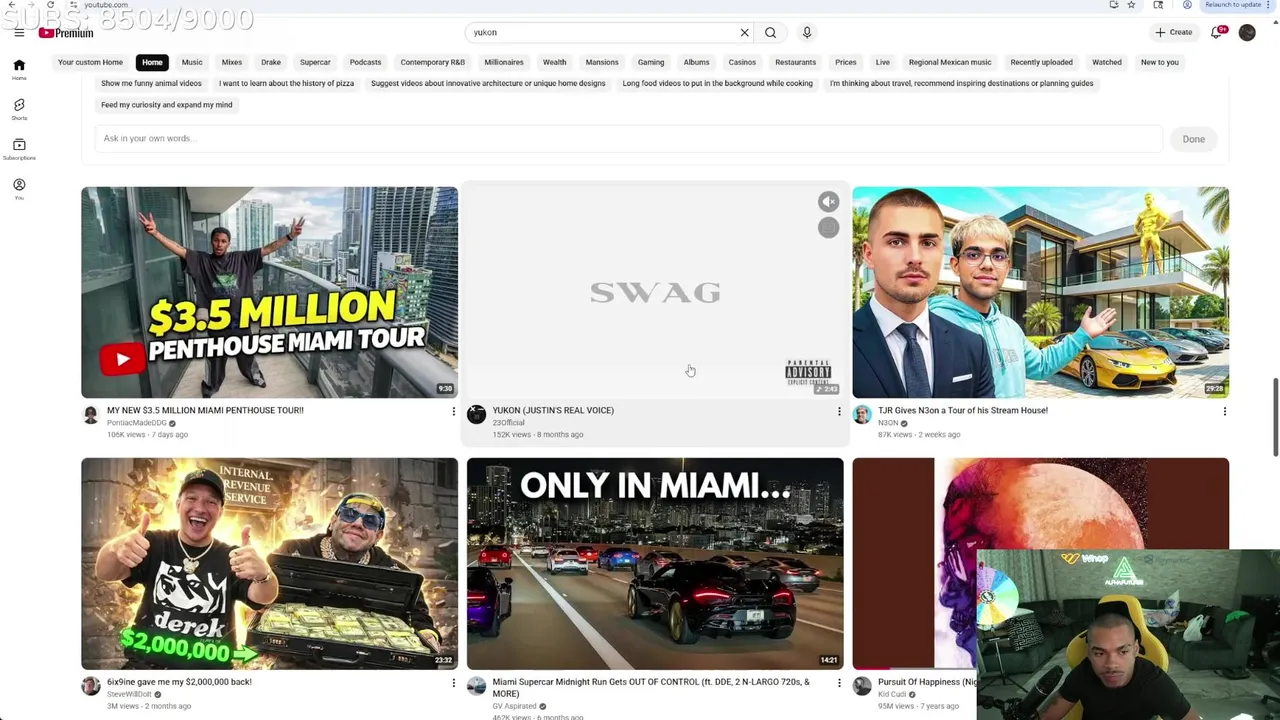
Task: Select the Mixes chip
Action: coord(232,62)
